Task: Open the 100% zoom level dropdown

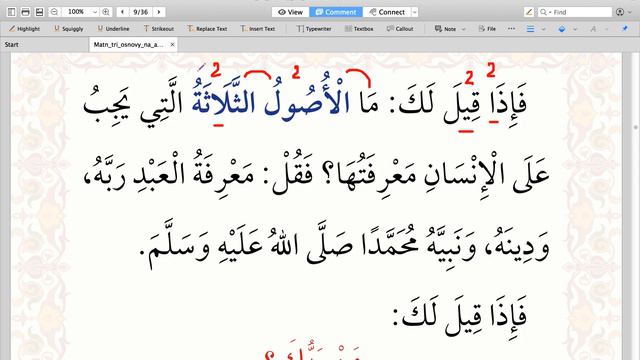Action: tap(95, 12)
